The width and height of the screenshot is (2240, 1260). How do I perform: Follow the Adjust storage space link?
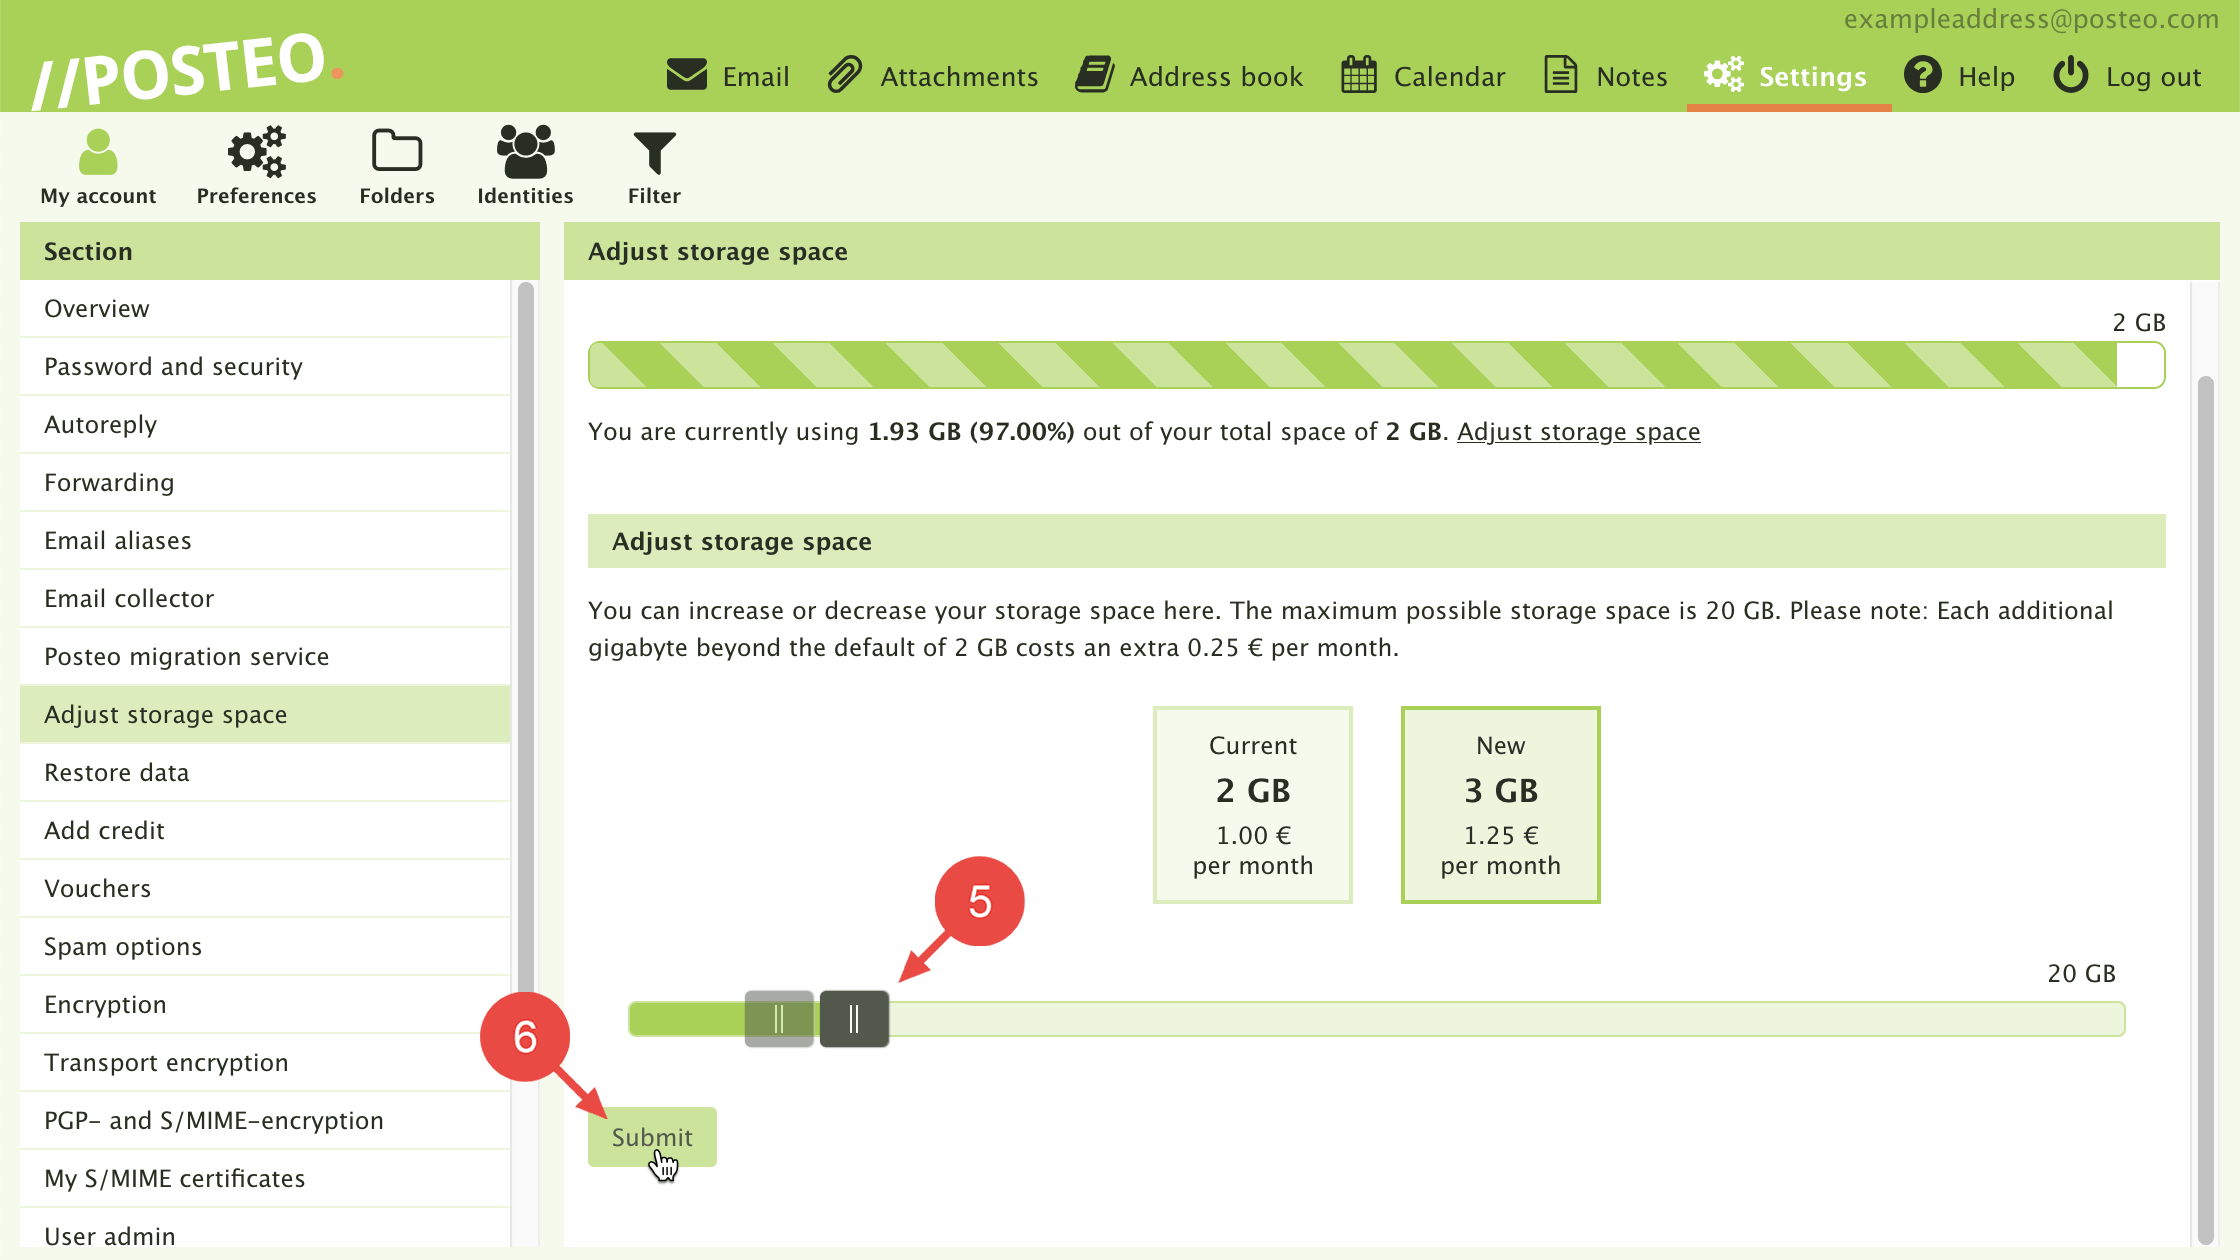(x=1578, y=432)
